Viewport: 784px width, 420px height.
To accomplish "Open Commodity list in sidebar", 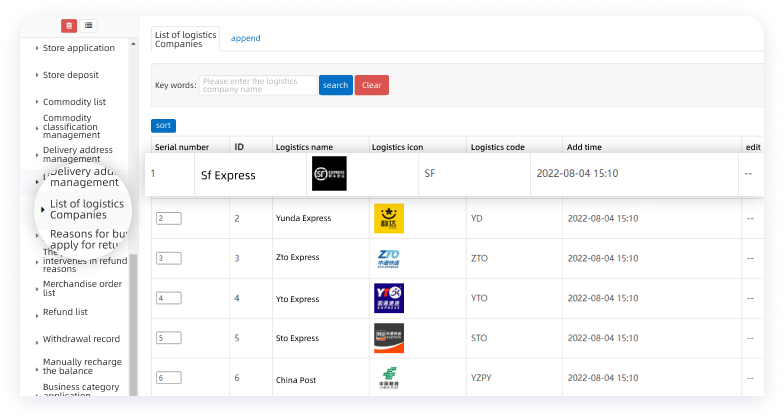I will click(74, 102).
